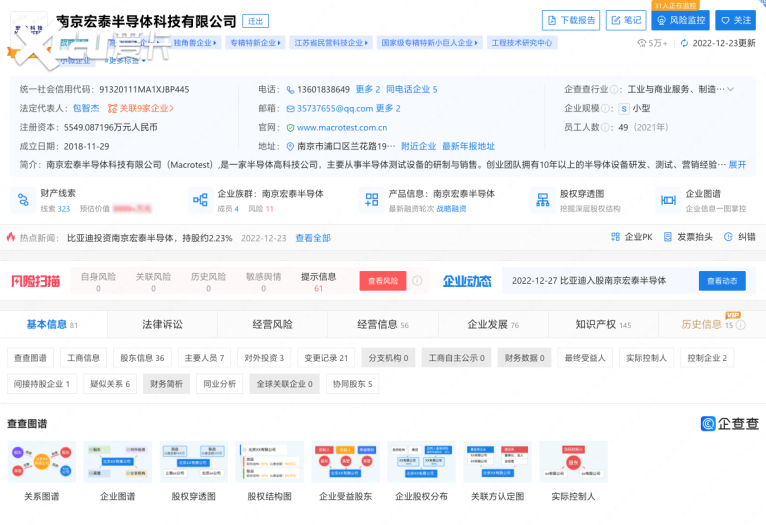Click 纠错 error correction
The image size is (766, 525).
coord(740,237)
